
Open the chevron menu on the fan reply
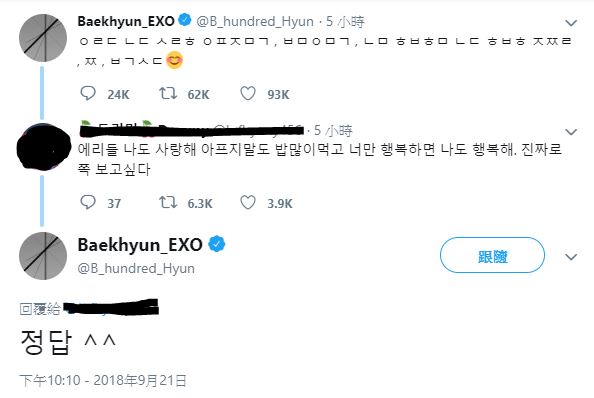[x=571, y=132]
